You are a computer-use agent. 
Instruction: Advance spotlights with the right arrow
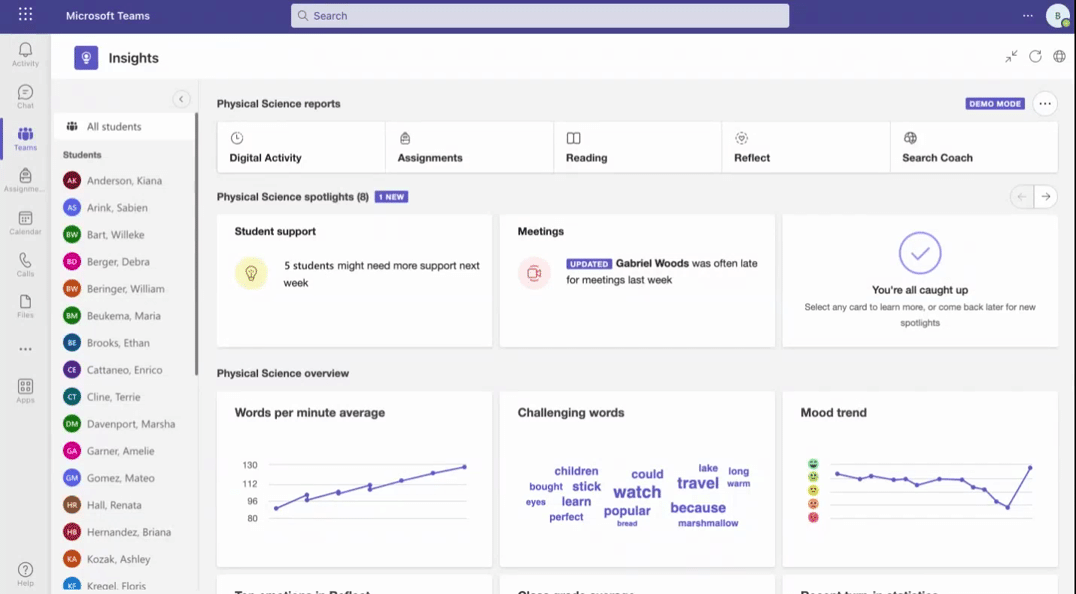tap(1045, 196)
